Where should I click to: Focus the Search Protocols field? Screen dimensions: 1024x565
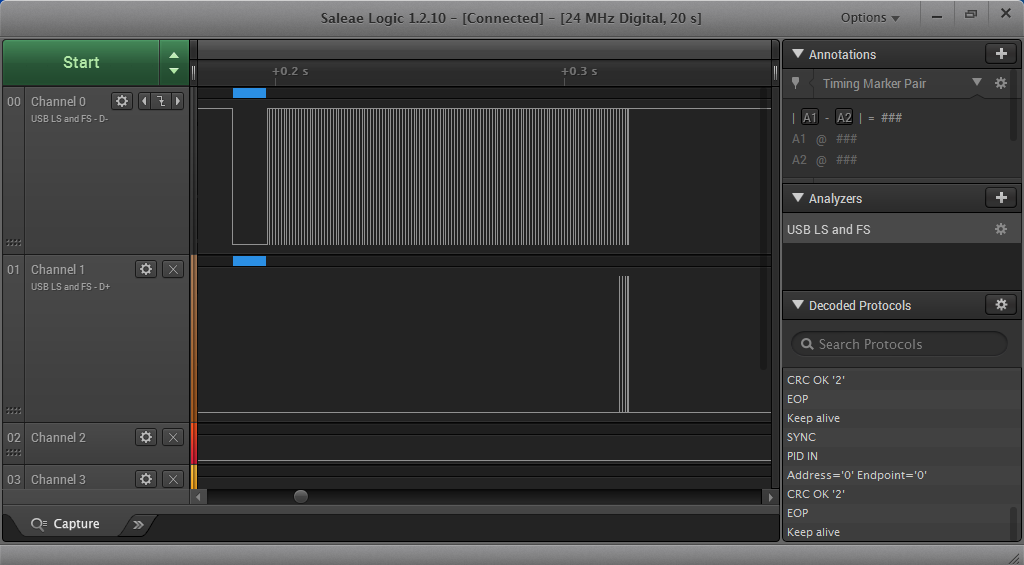coord(899,344)
